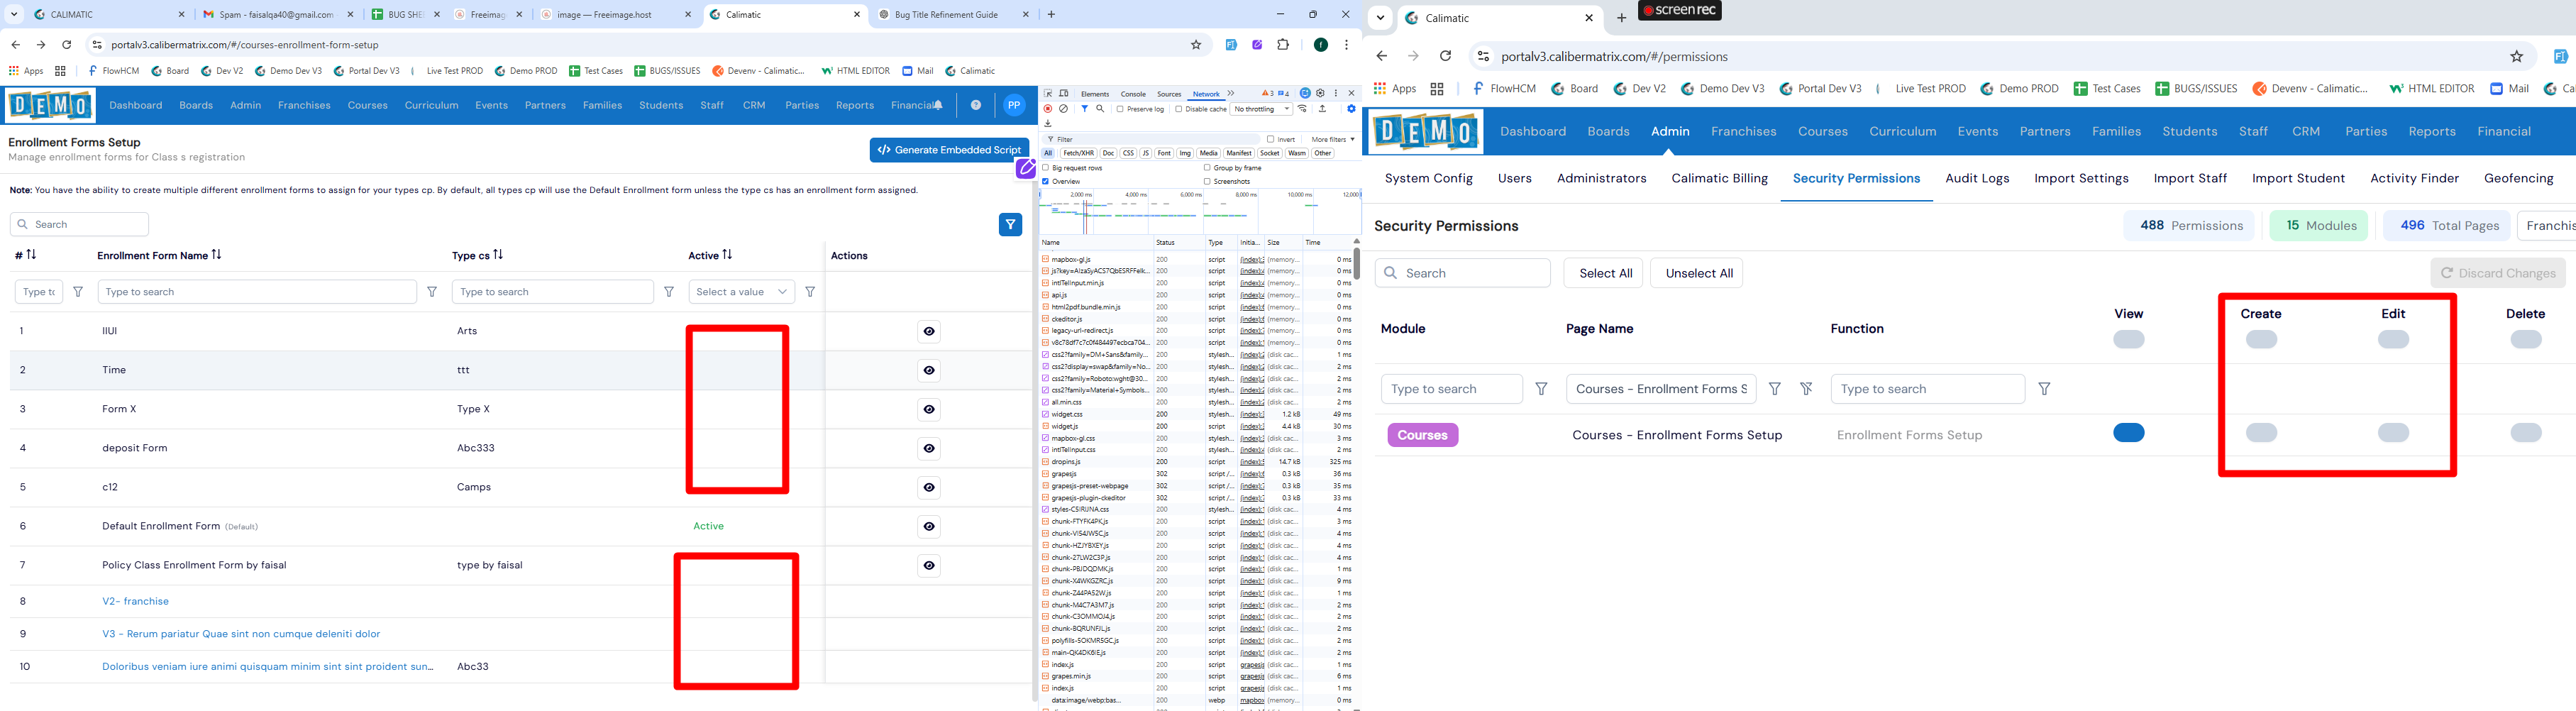Check the Disable cache checkbox
Image resolution: width=2576 pixels, height=711 pixels.
[x=1179, y=109]
